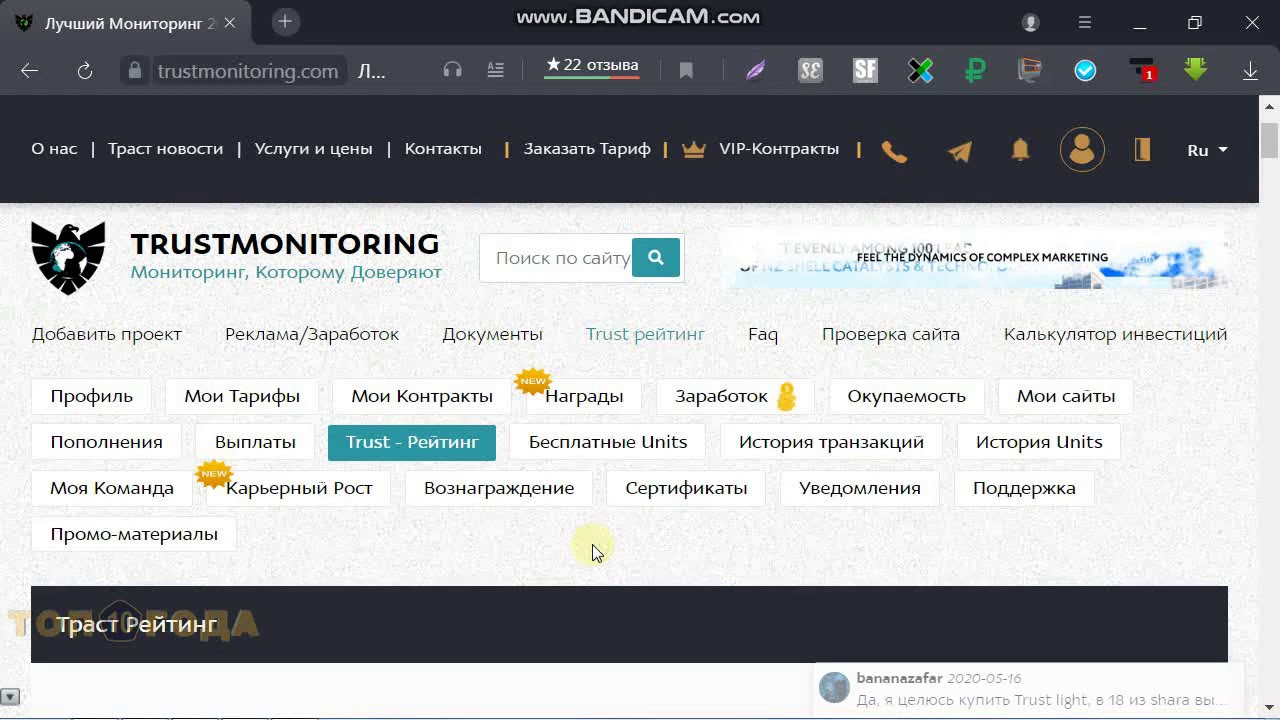Expand the Ru language dropdown
This screenshot has height=720, width=1280.
pos(1207,150)
